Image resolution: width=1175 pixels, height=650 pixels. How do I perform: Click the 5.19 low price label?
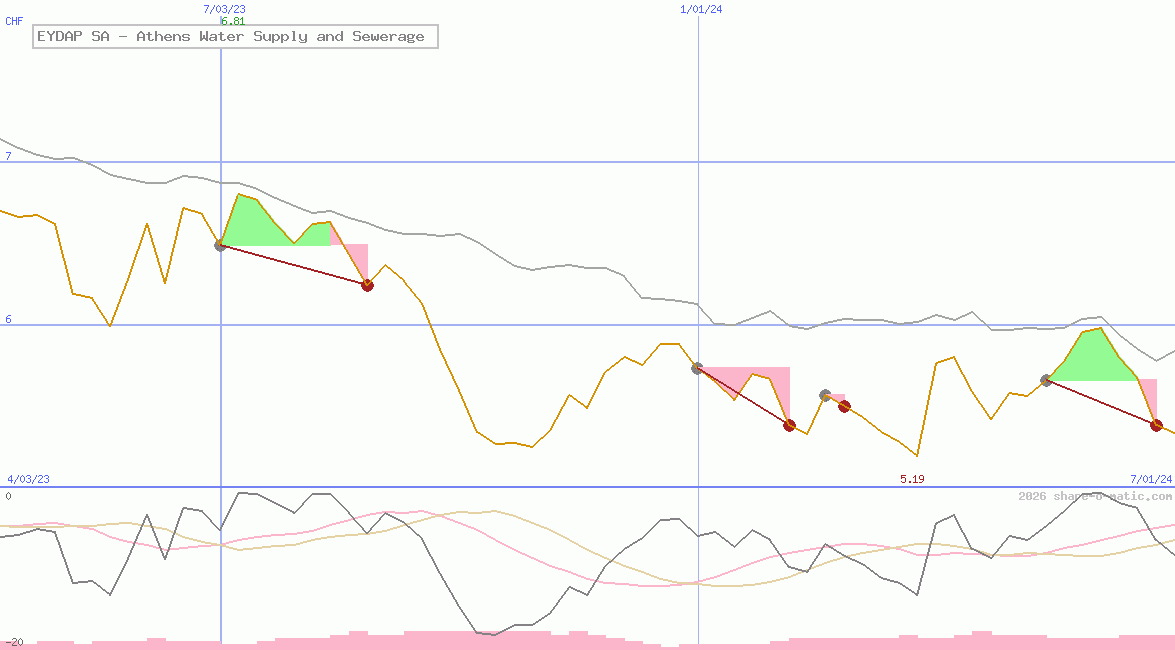tap(911, 479)
